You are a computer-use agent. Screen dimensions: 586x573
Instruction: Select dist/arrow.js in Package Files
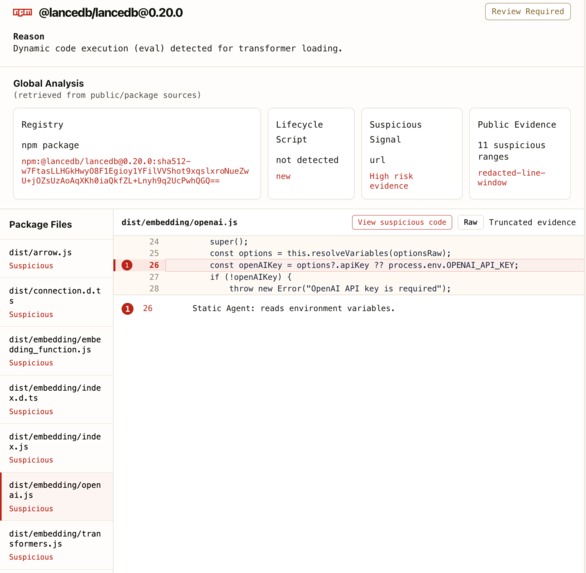(x=56, y=259)
